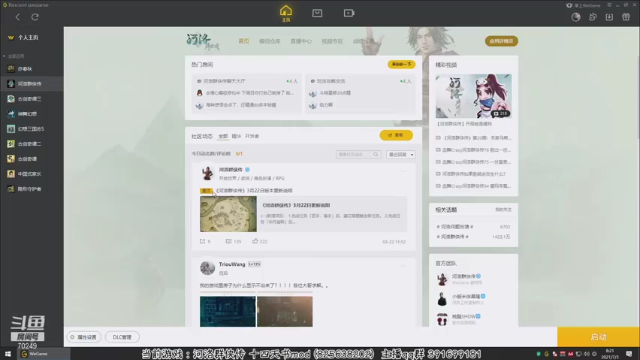
Task: Open more options on first post
Action: (x=403, y=171)
